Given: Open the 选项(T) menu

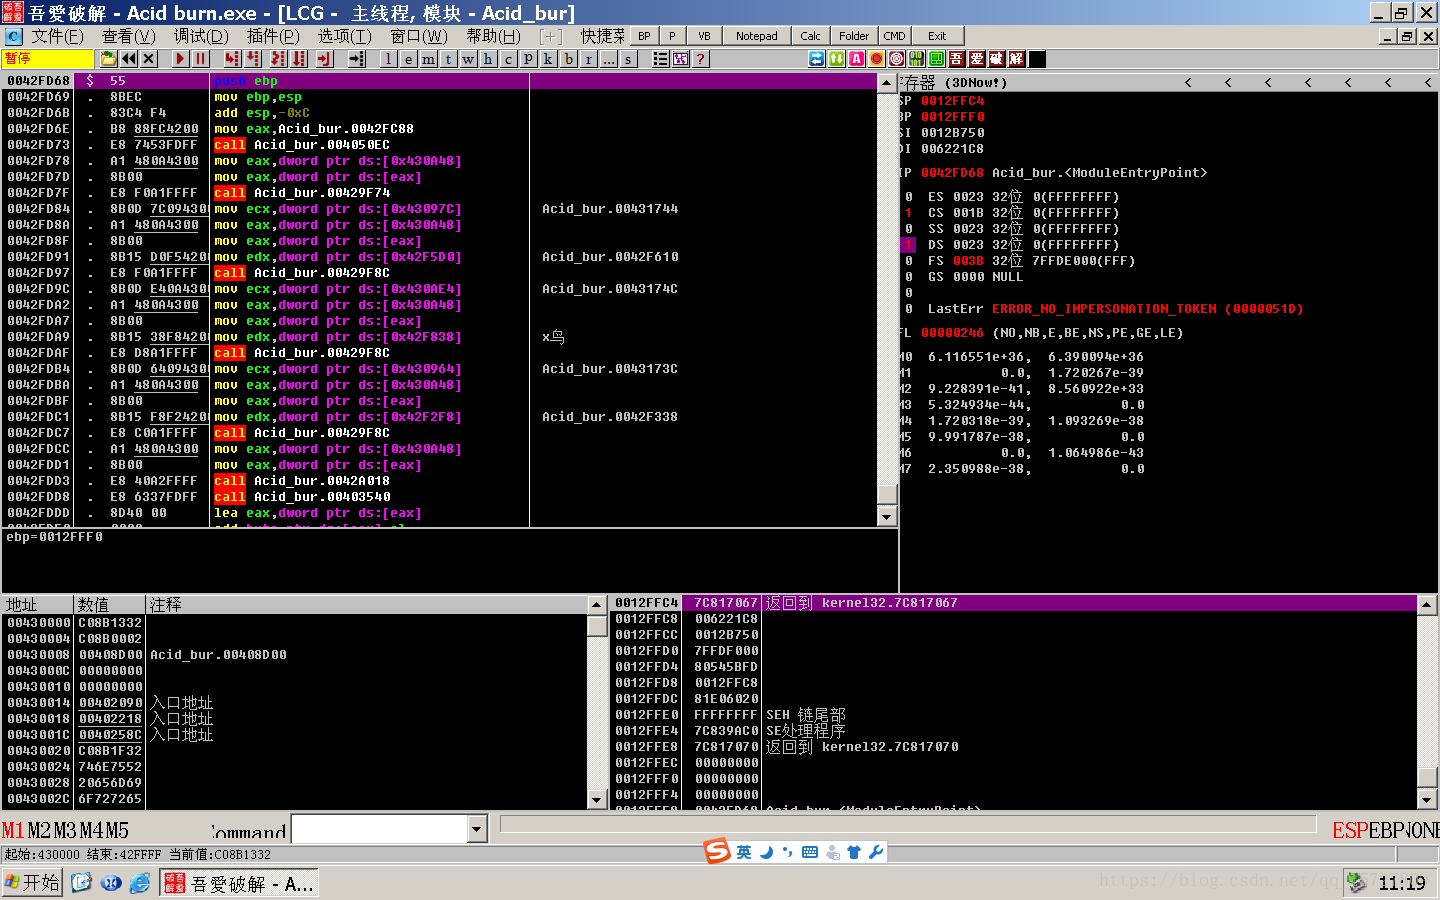Looking at the screenshot, I should pyautogui.click(x=345, y=36).
